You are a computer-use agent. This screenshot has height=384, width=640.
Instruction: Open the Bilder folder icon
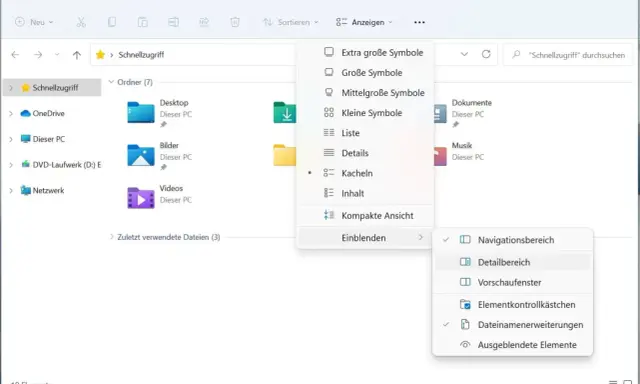tap(141, 155)
